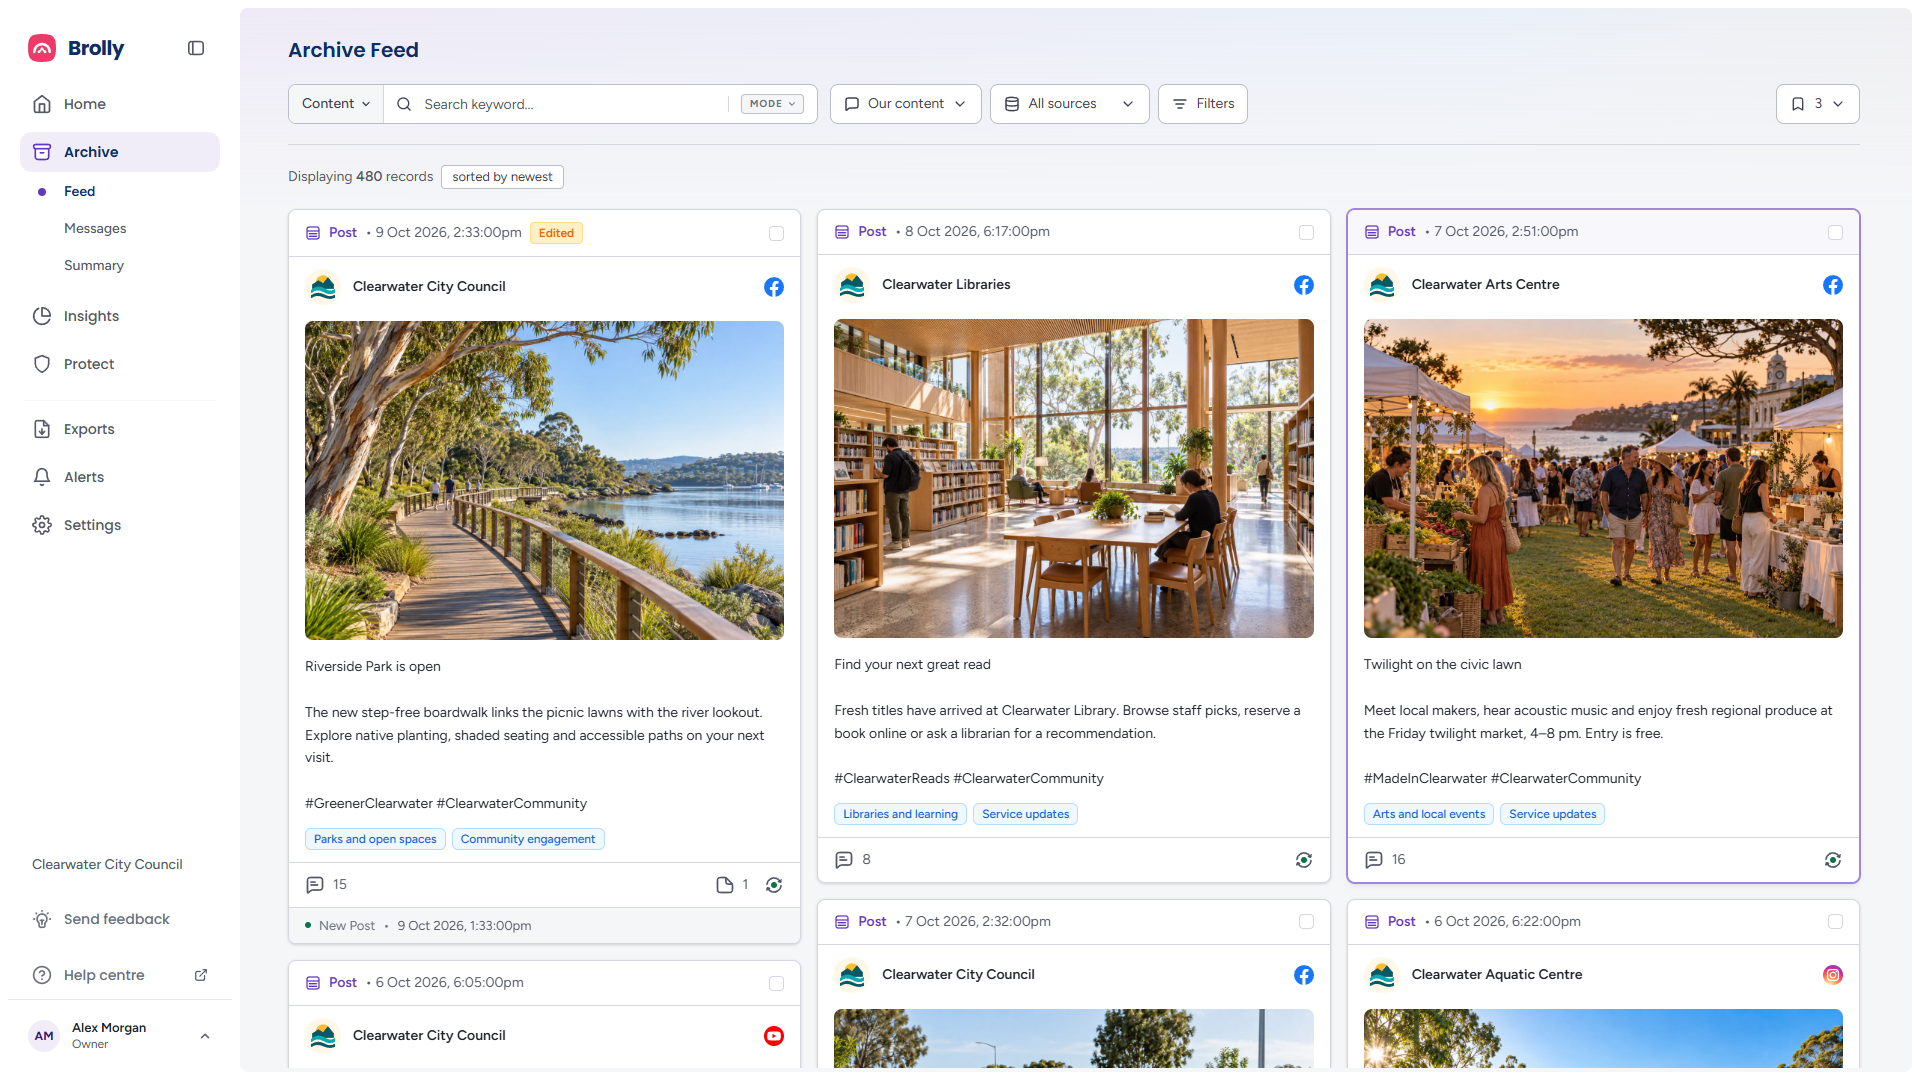This screenshot has width=1920, height=1080.
Task: Click the Brolly logo icon
Action: [42, 48]
